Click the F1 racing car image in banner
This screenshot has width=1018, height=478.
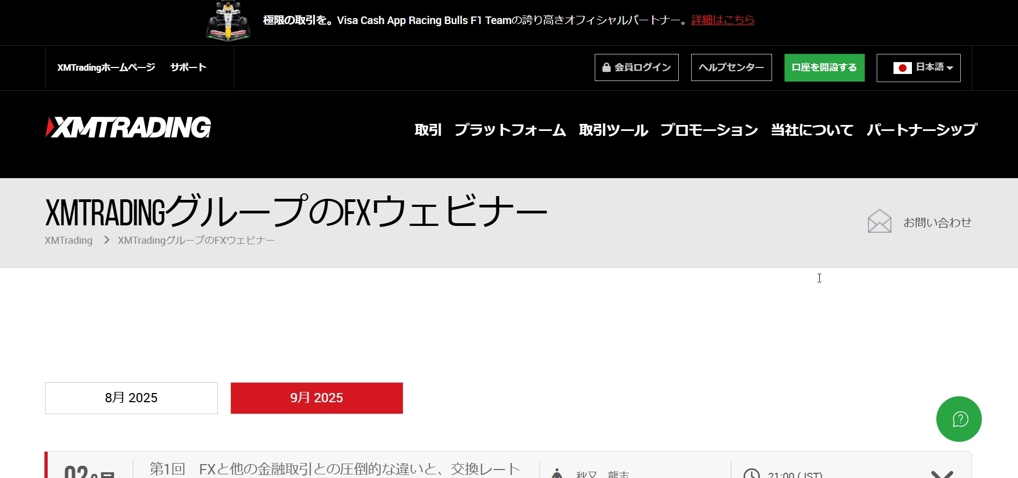pos(229,21)
